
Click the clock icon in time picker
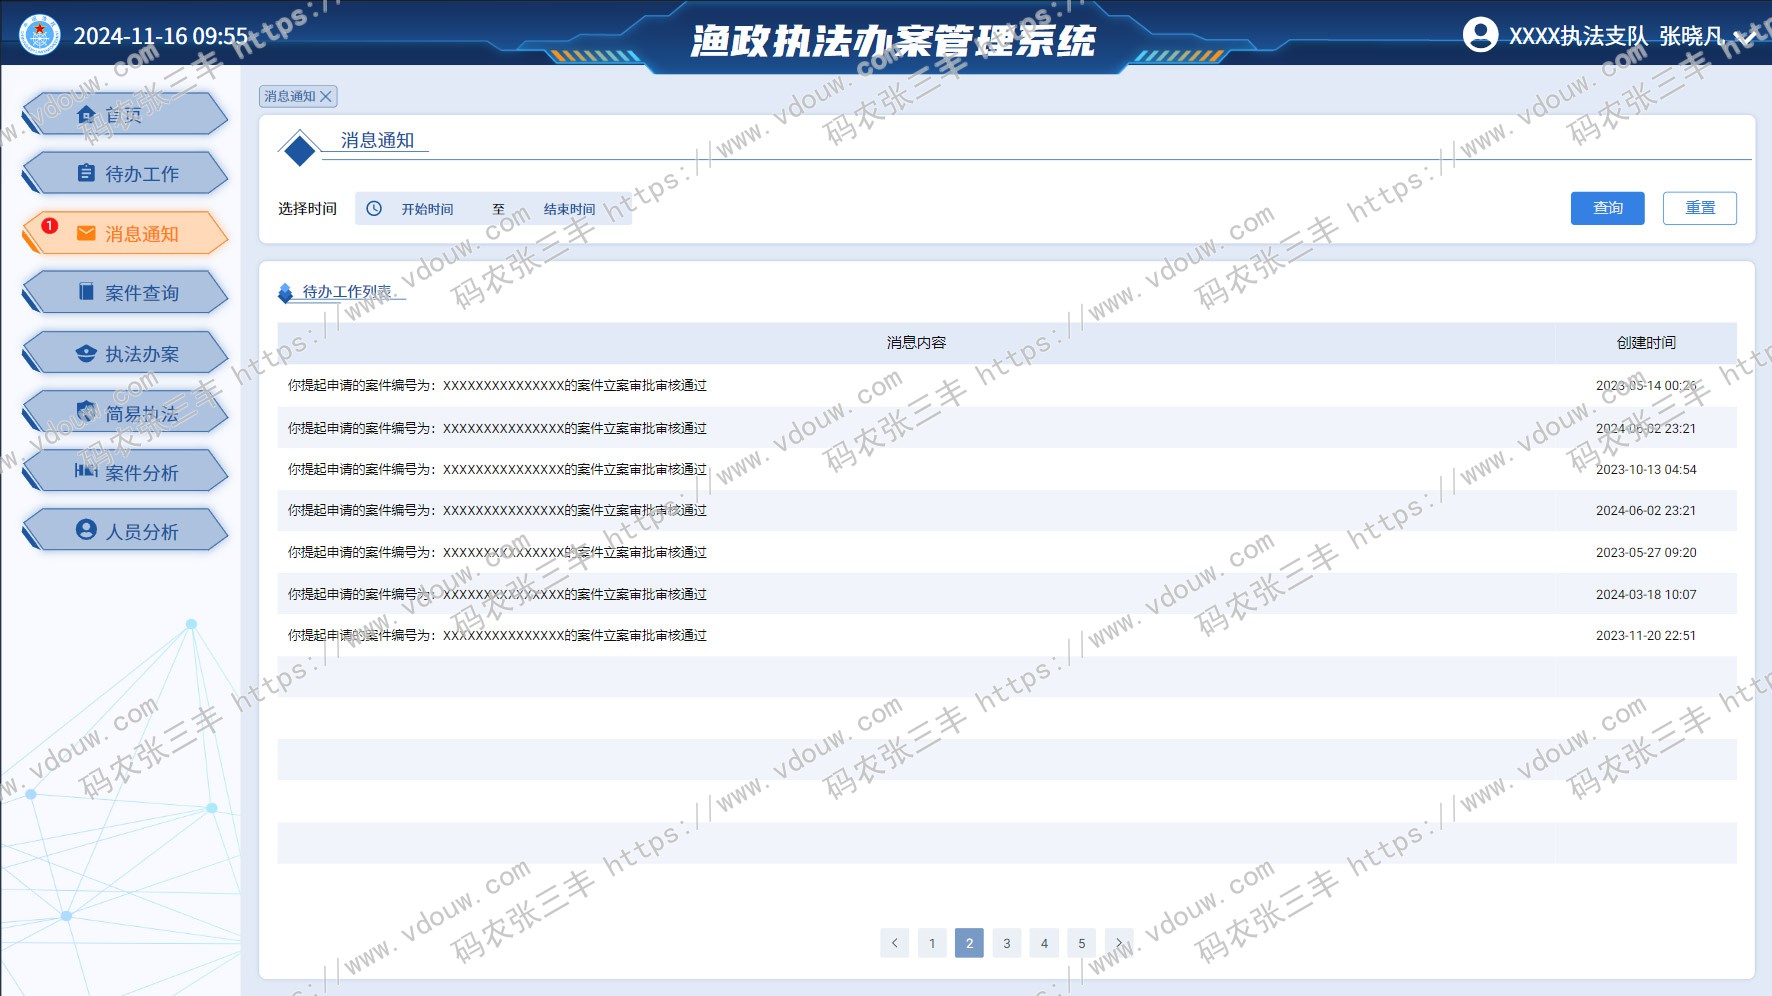click(x=374, y=209)
